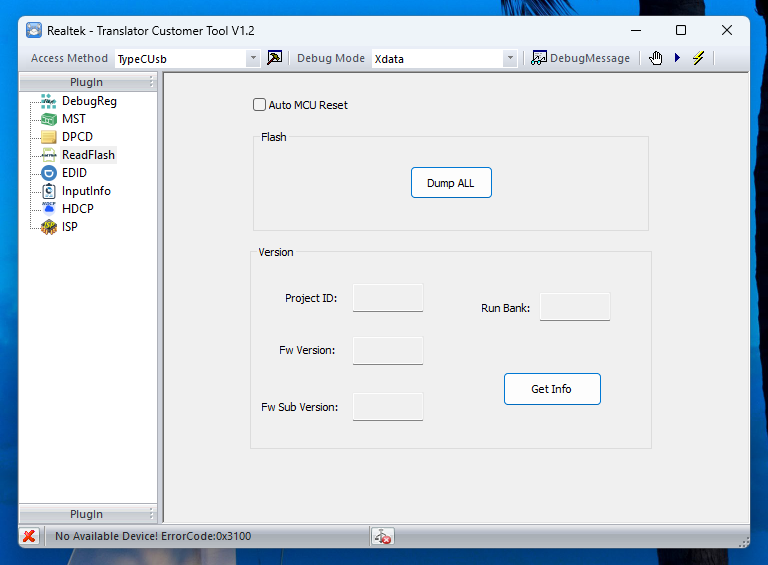This screenshot has height=565, width=768.
Task: Click the Get Info button
Action: (552, 389)
